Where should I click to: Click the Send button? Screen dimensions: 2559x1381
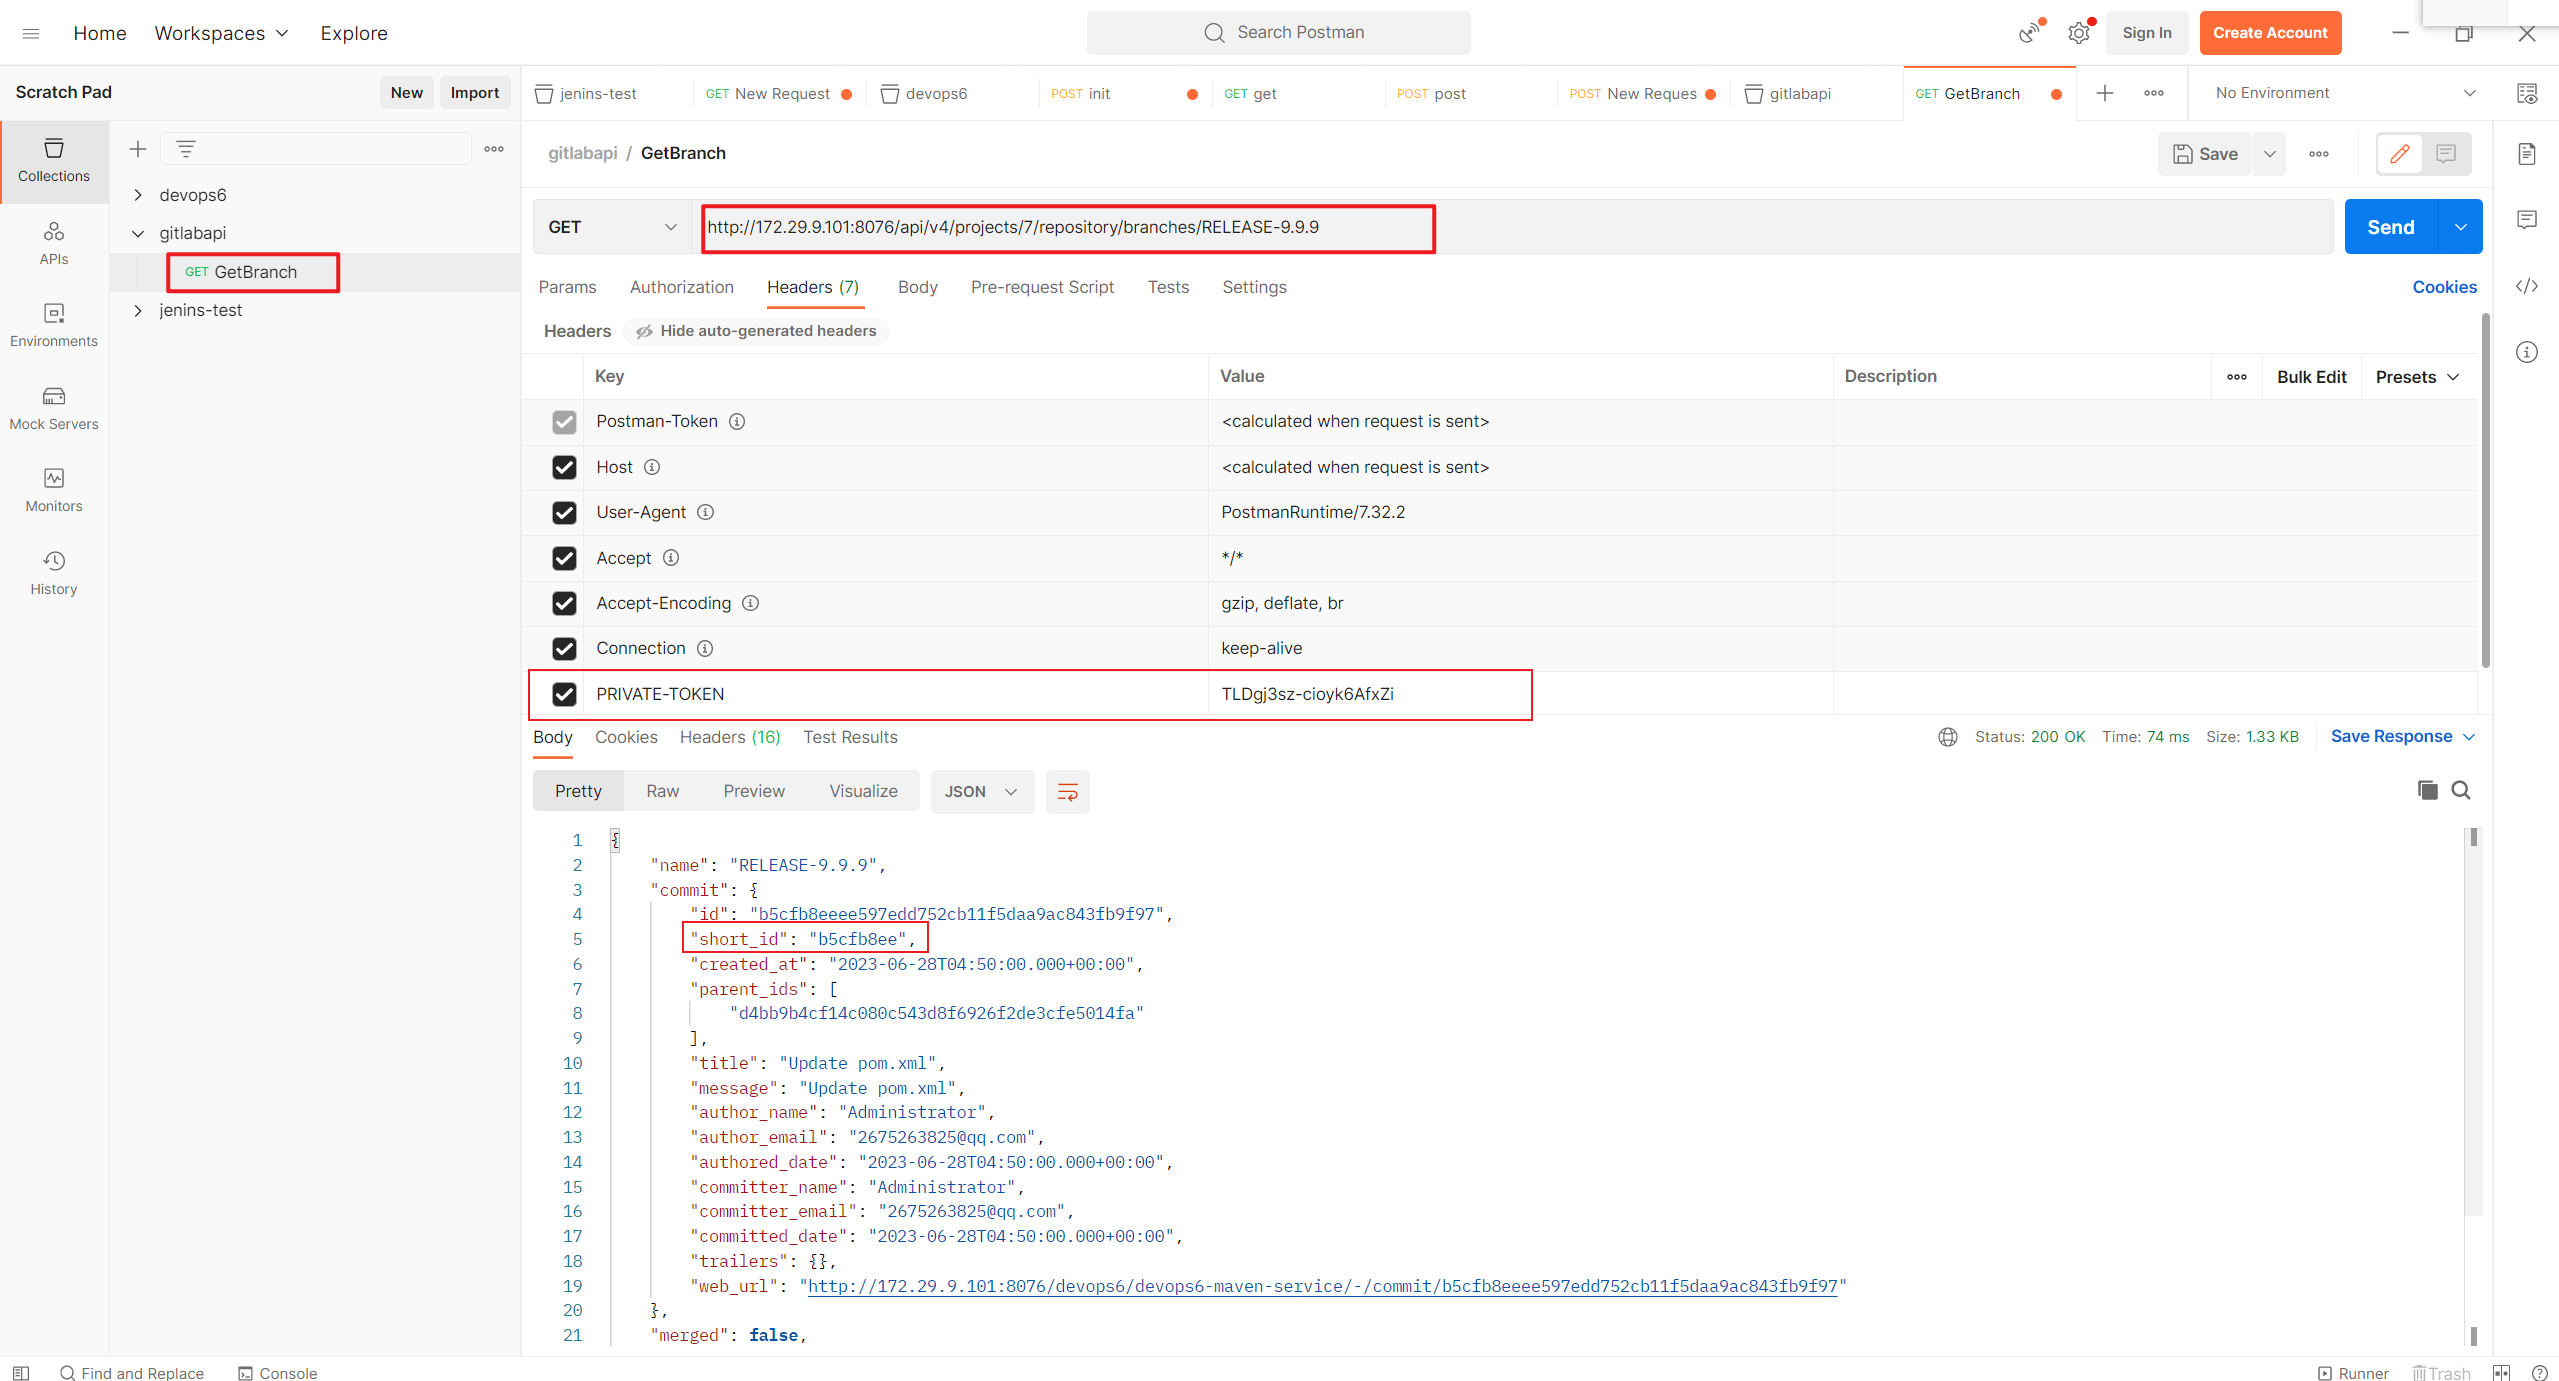click(x=2391, y=227)
